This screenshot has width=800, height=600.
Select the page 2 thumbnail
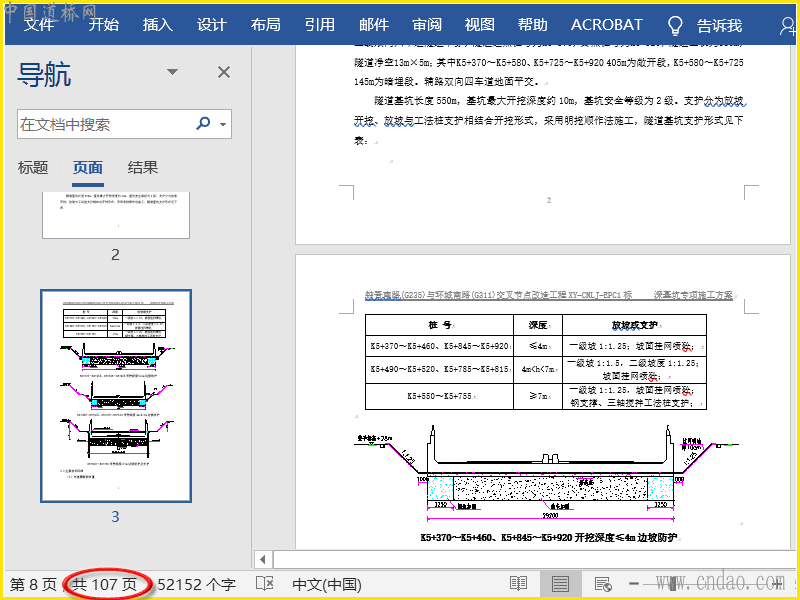[x=116, y=215]
